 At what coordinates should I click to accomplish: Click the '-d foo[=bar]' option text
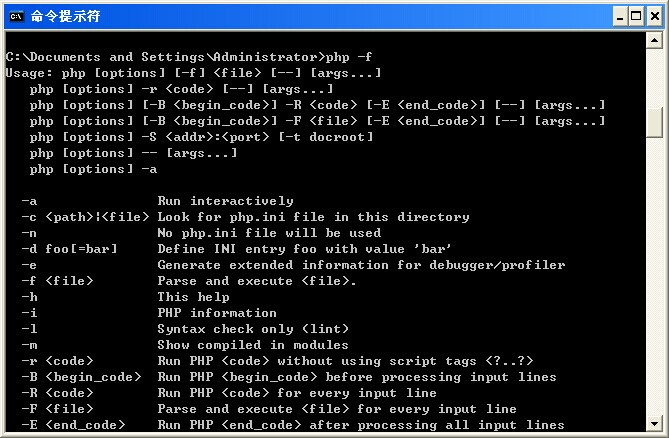coord(69,249)
